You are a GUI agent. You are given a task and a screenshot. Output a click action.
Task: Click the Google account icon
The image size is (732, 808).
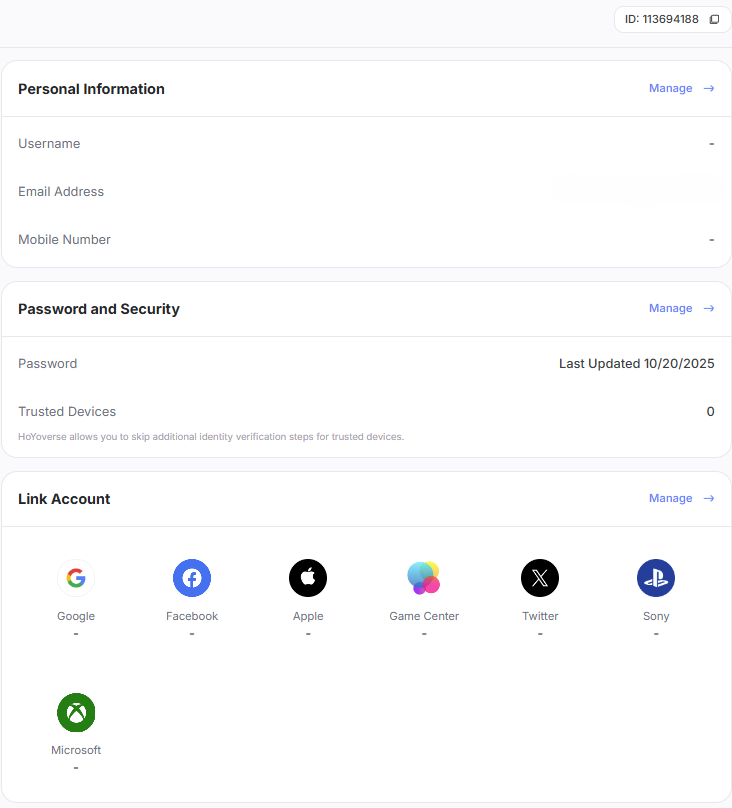pyautogui.click(x=76, y=578)
